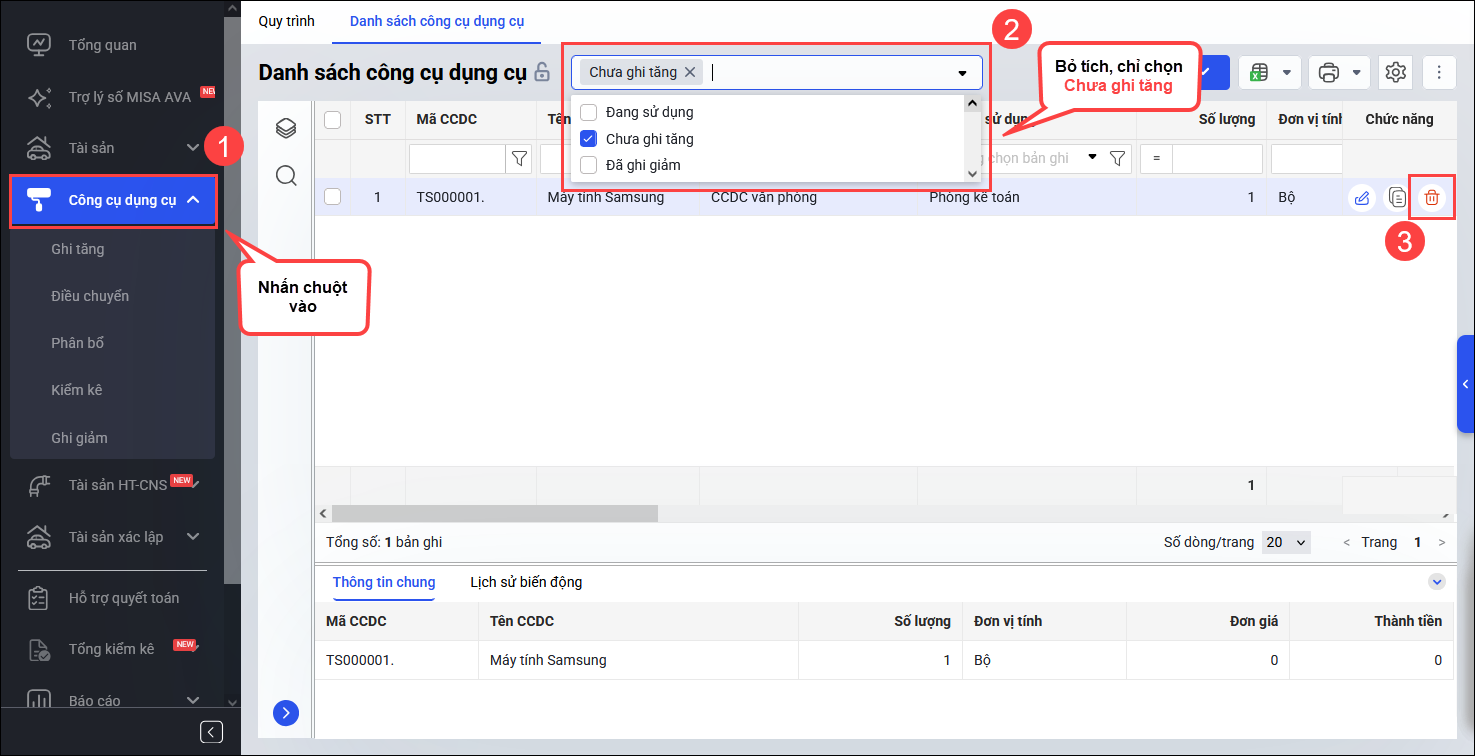Click the magnifier search icon beside table
Screen dimensions: 1475x756
pyautogui.click(x=286, y=176)
